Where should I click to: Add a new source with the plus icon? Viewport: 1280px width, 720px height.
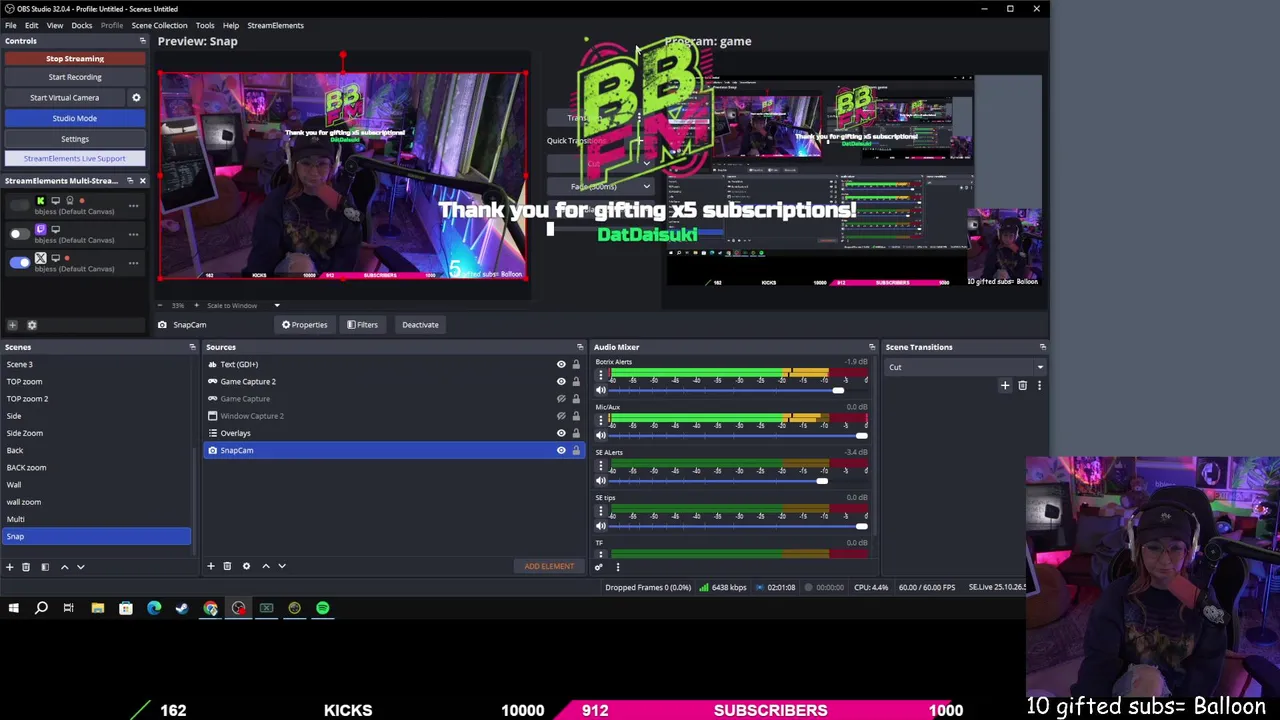pyautogui.click(x=210, y=566)
